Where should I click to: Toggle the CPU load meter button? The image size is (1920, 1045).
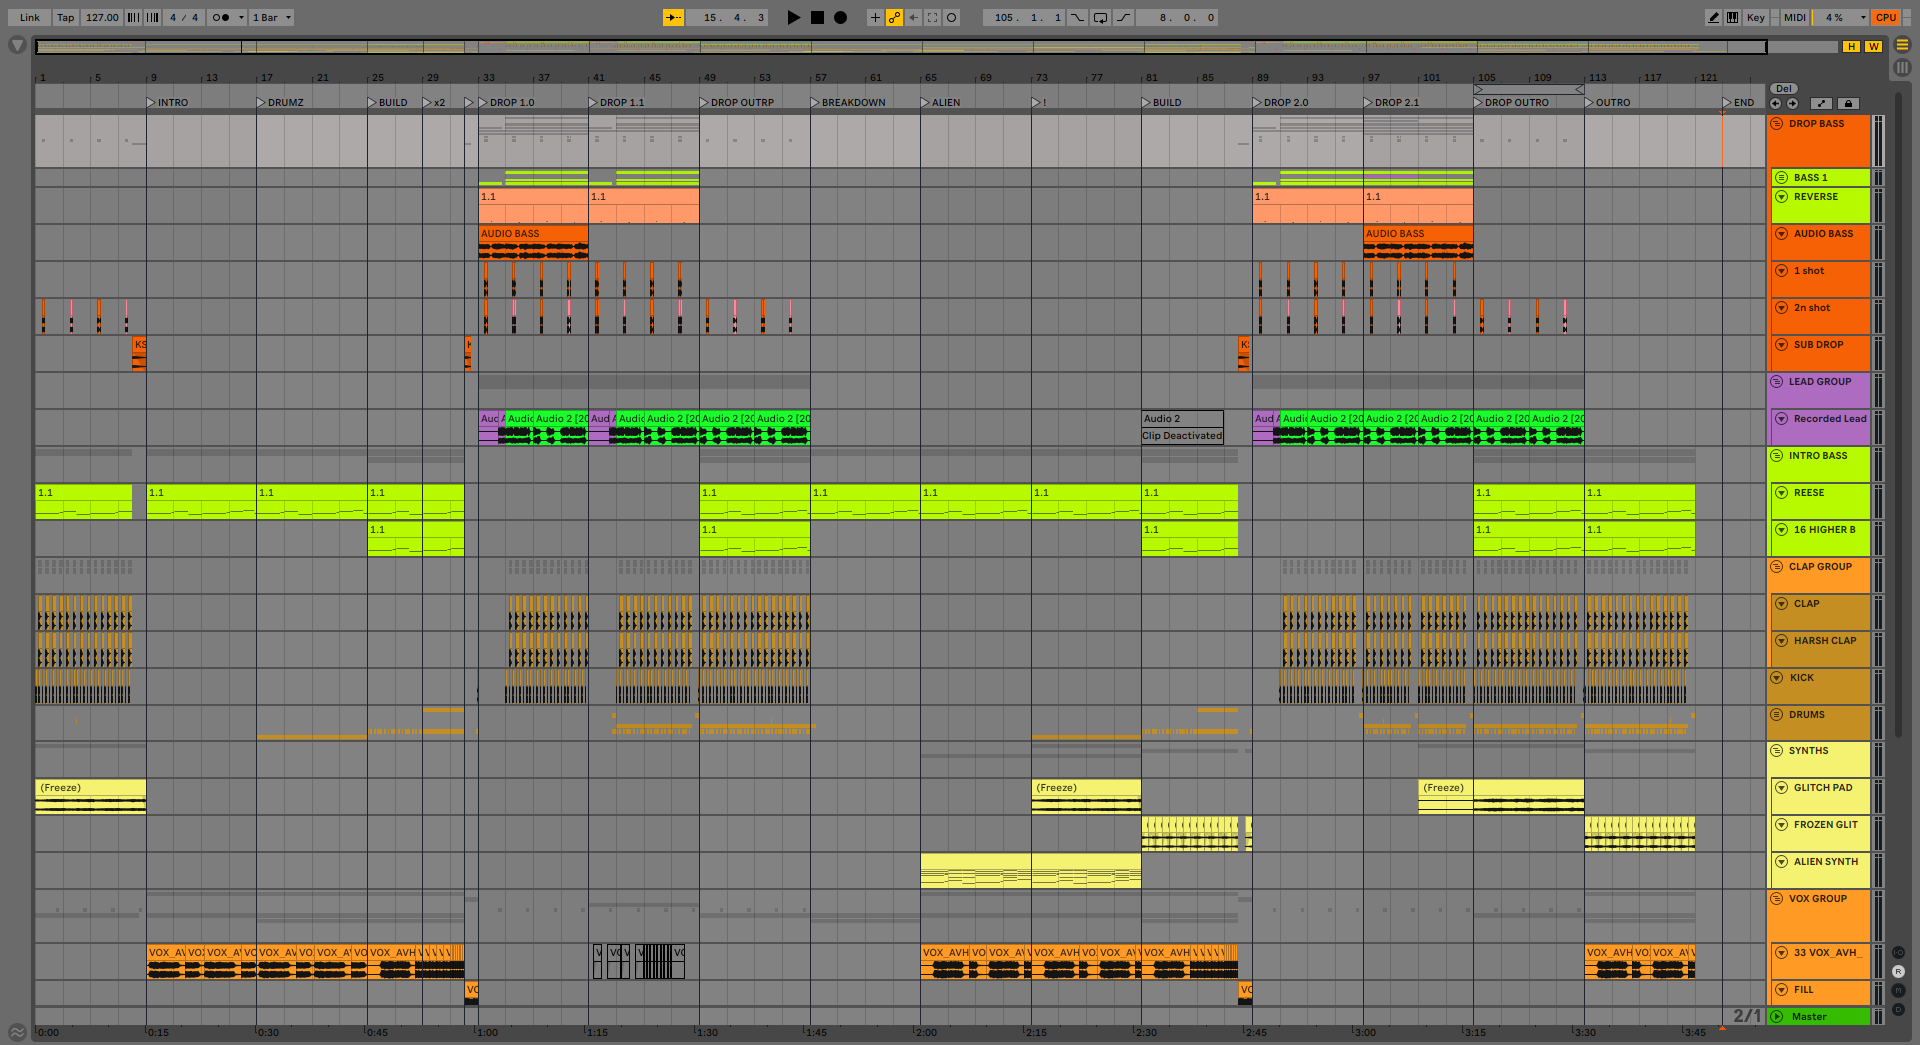coord(1886,17)
